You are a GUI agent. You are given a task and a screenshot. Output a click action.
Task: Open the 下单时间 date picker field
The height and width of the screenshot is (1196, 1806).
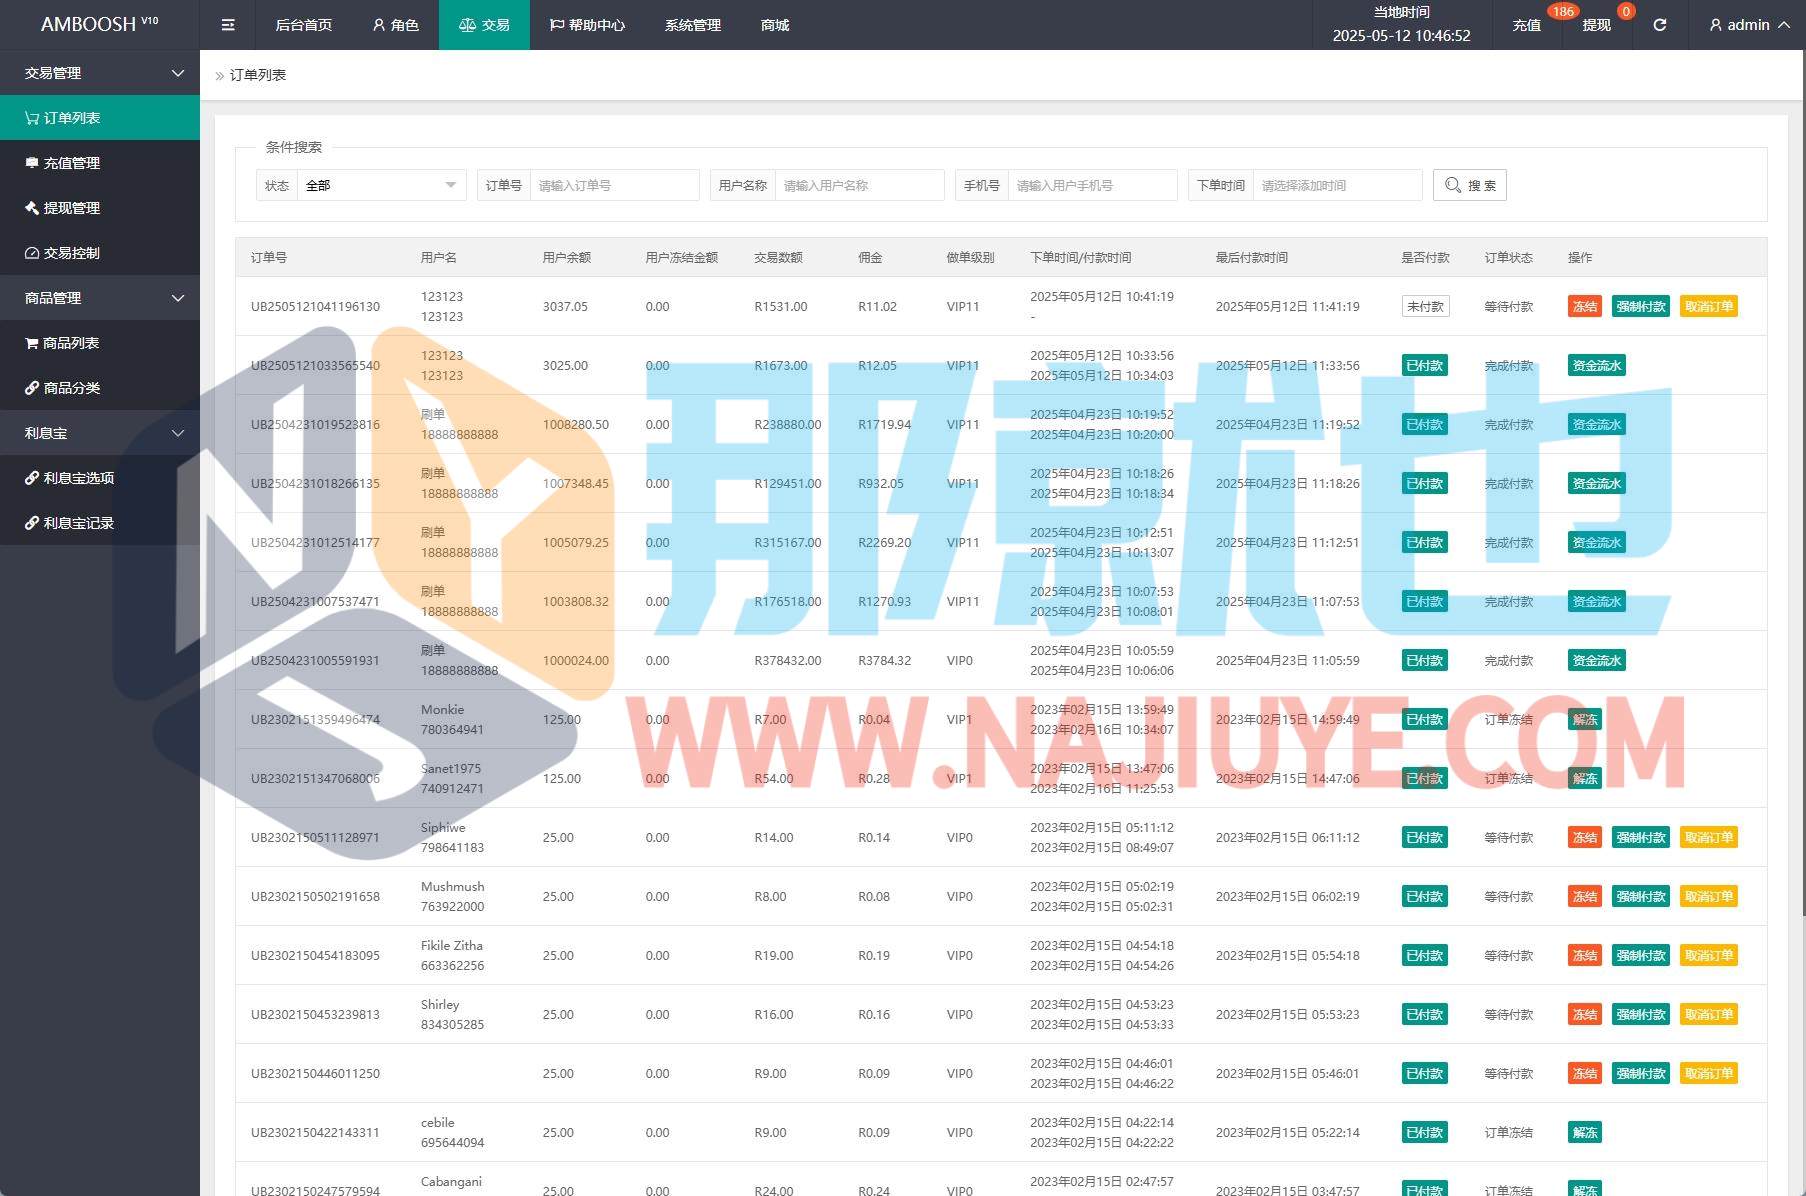(x=1337, y=185)
